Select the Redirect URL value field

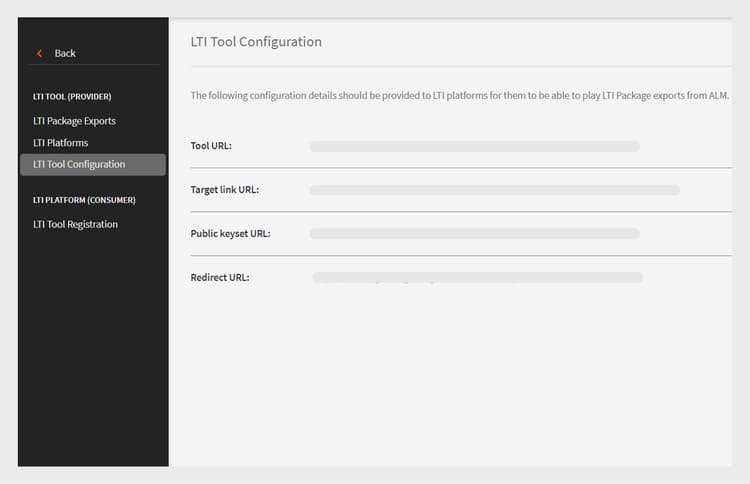477,277
